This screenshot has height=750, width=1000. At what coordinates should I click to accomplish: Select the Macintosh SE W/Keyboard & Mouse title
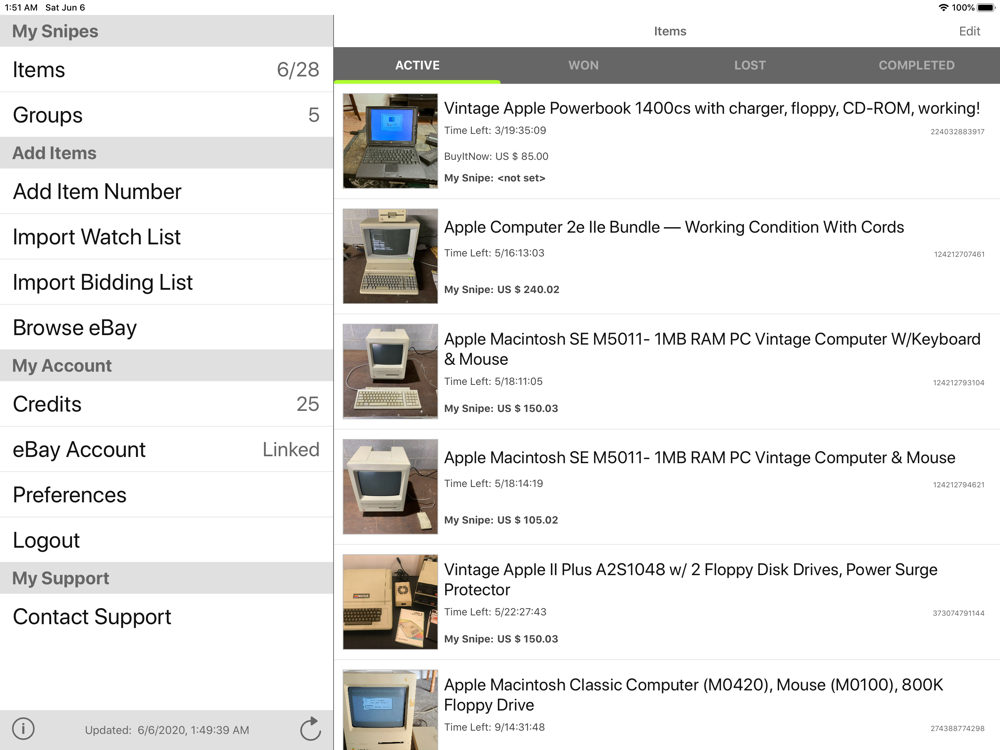point(712,349)
